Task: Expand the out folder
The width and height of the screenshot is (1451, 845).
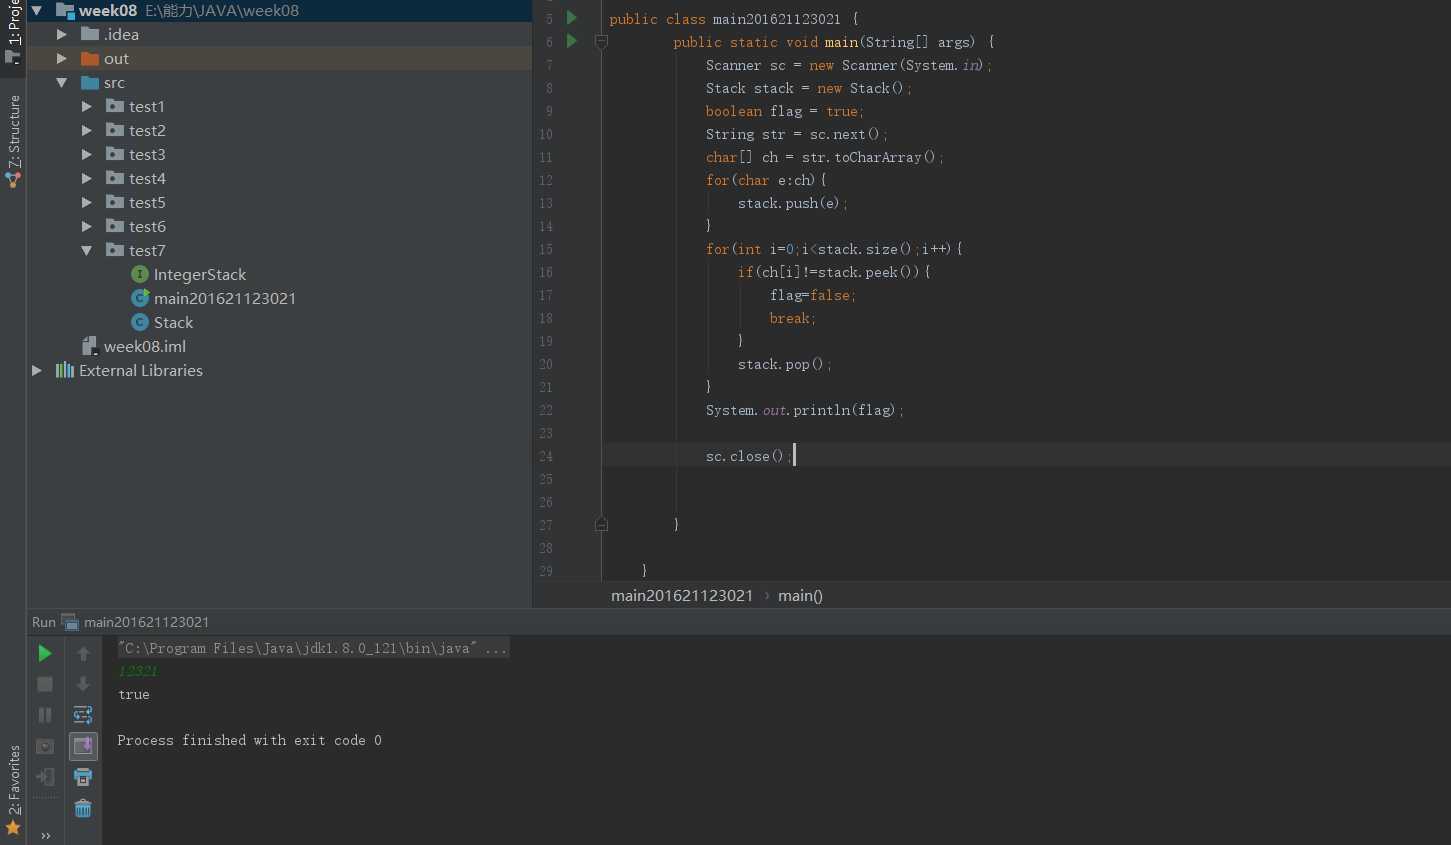Action: (62, 58)
